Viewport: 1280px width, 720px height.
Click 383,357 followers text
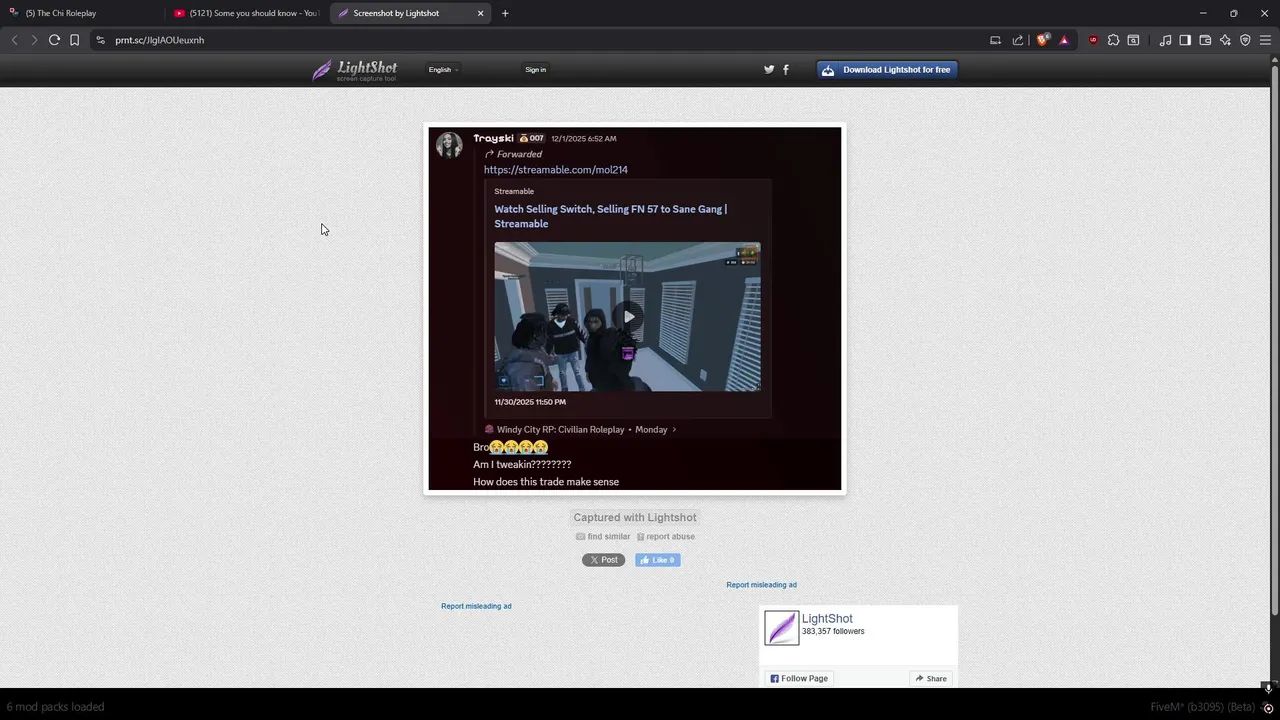point(833,632)
